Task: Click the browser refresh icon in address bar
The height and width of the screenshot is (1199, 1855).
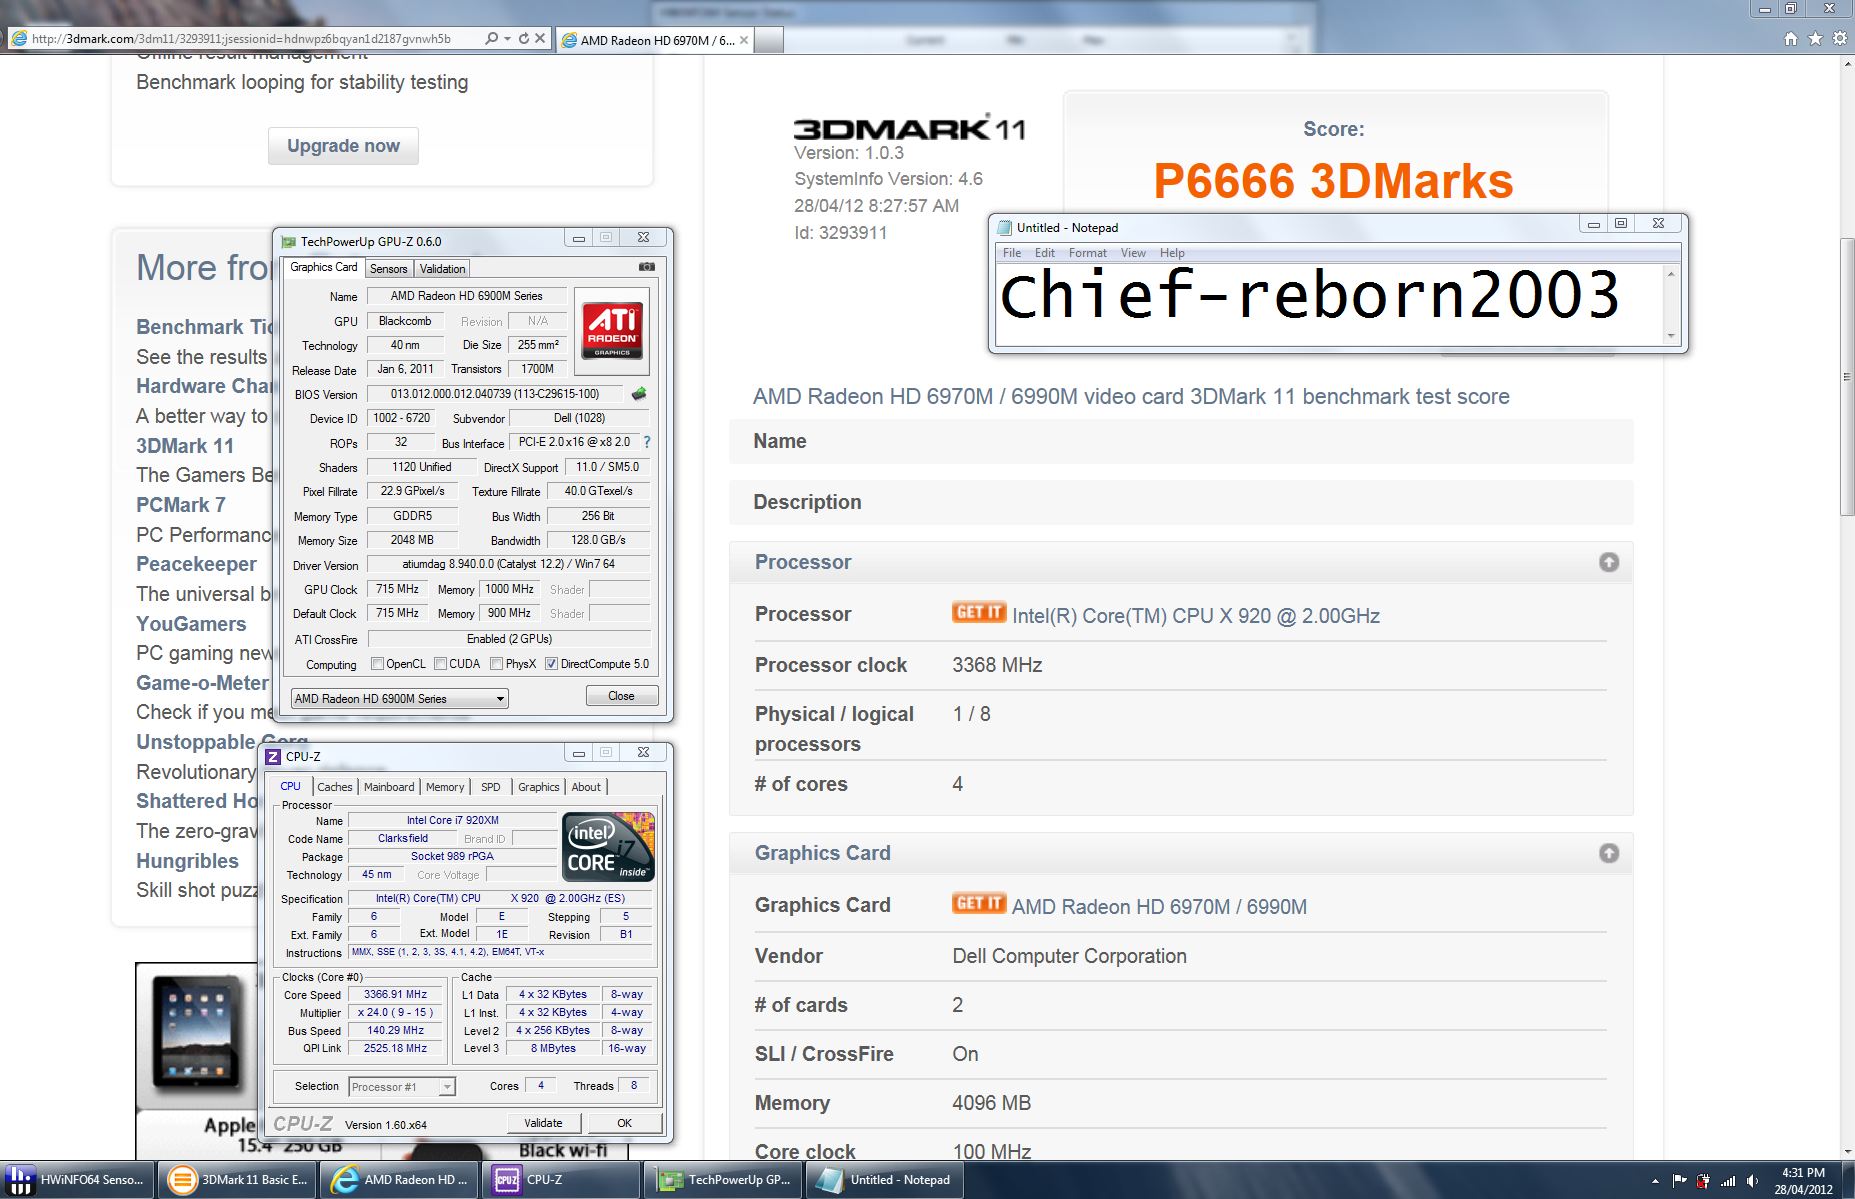Action: pyautogui.click(x=523, y=39)
